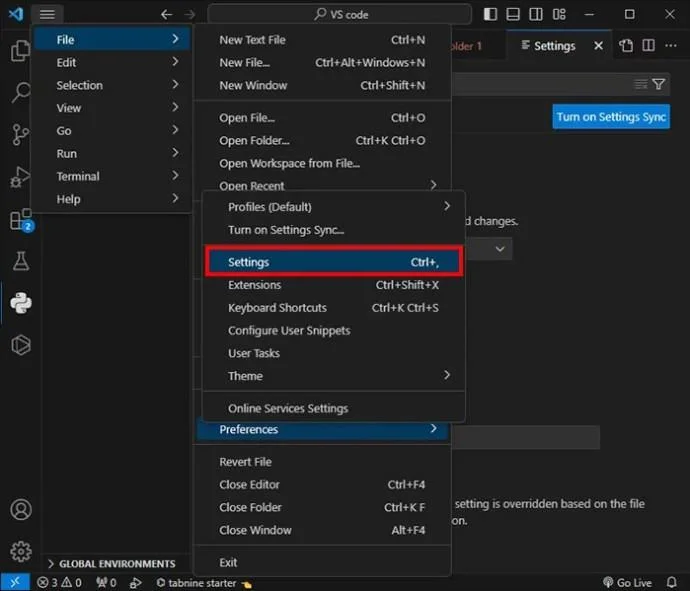This screenshot has width=690, height=591.
Task: Open the Python view icon
Action: coord(21,303)
